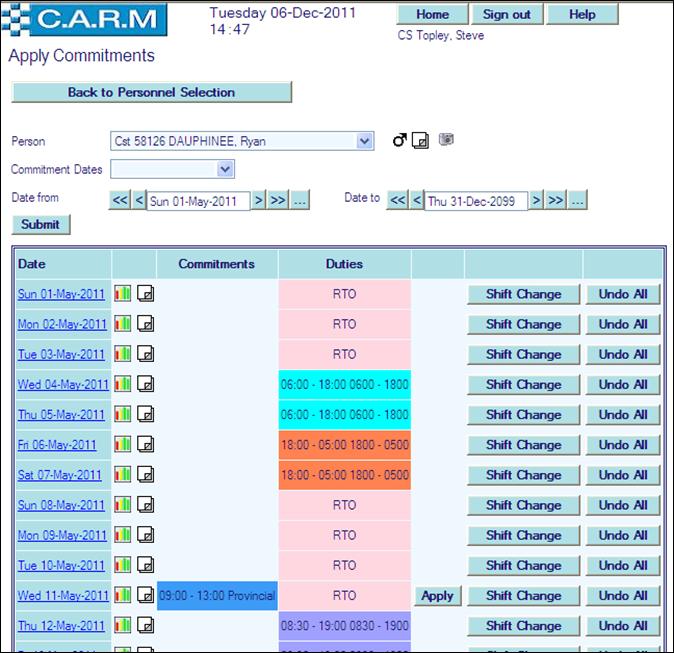Screen dimensions: 674x653
Task: Open the Commitment Dates dropdown
Action: (x=225, y=170)
